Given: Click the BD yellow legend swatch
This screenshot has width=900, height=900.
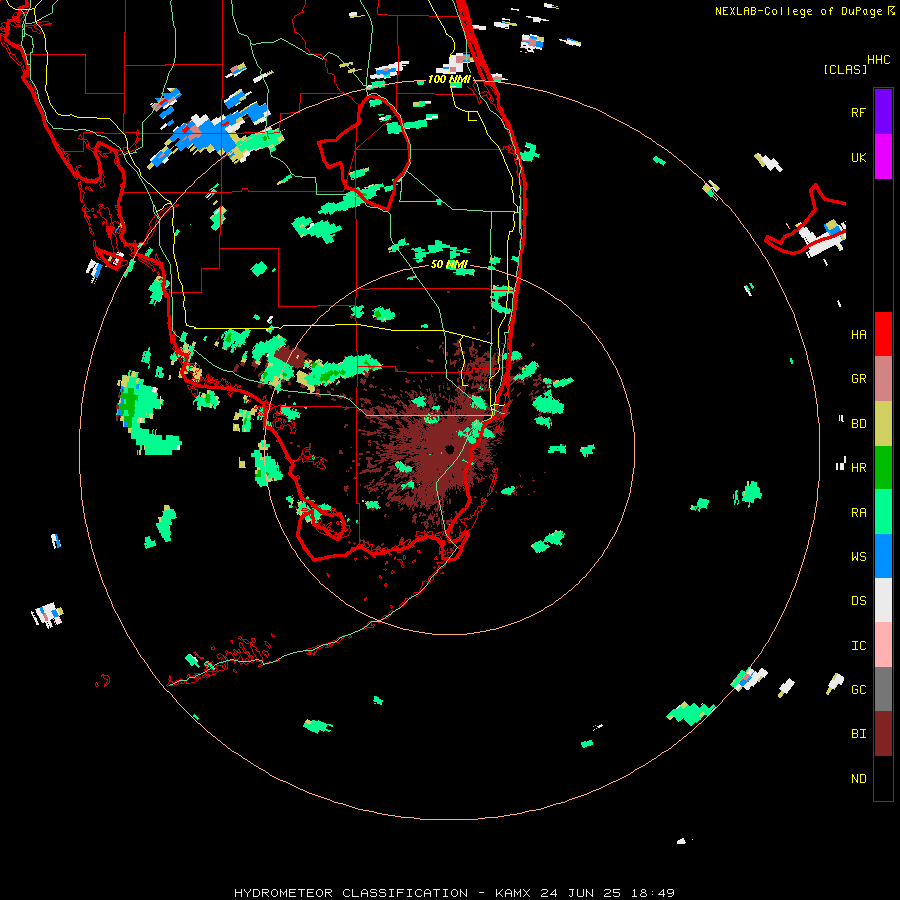Looking at the screenshot, I should [x=883, y=424].
